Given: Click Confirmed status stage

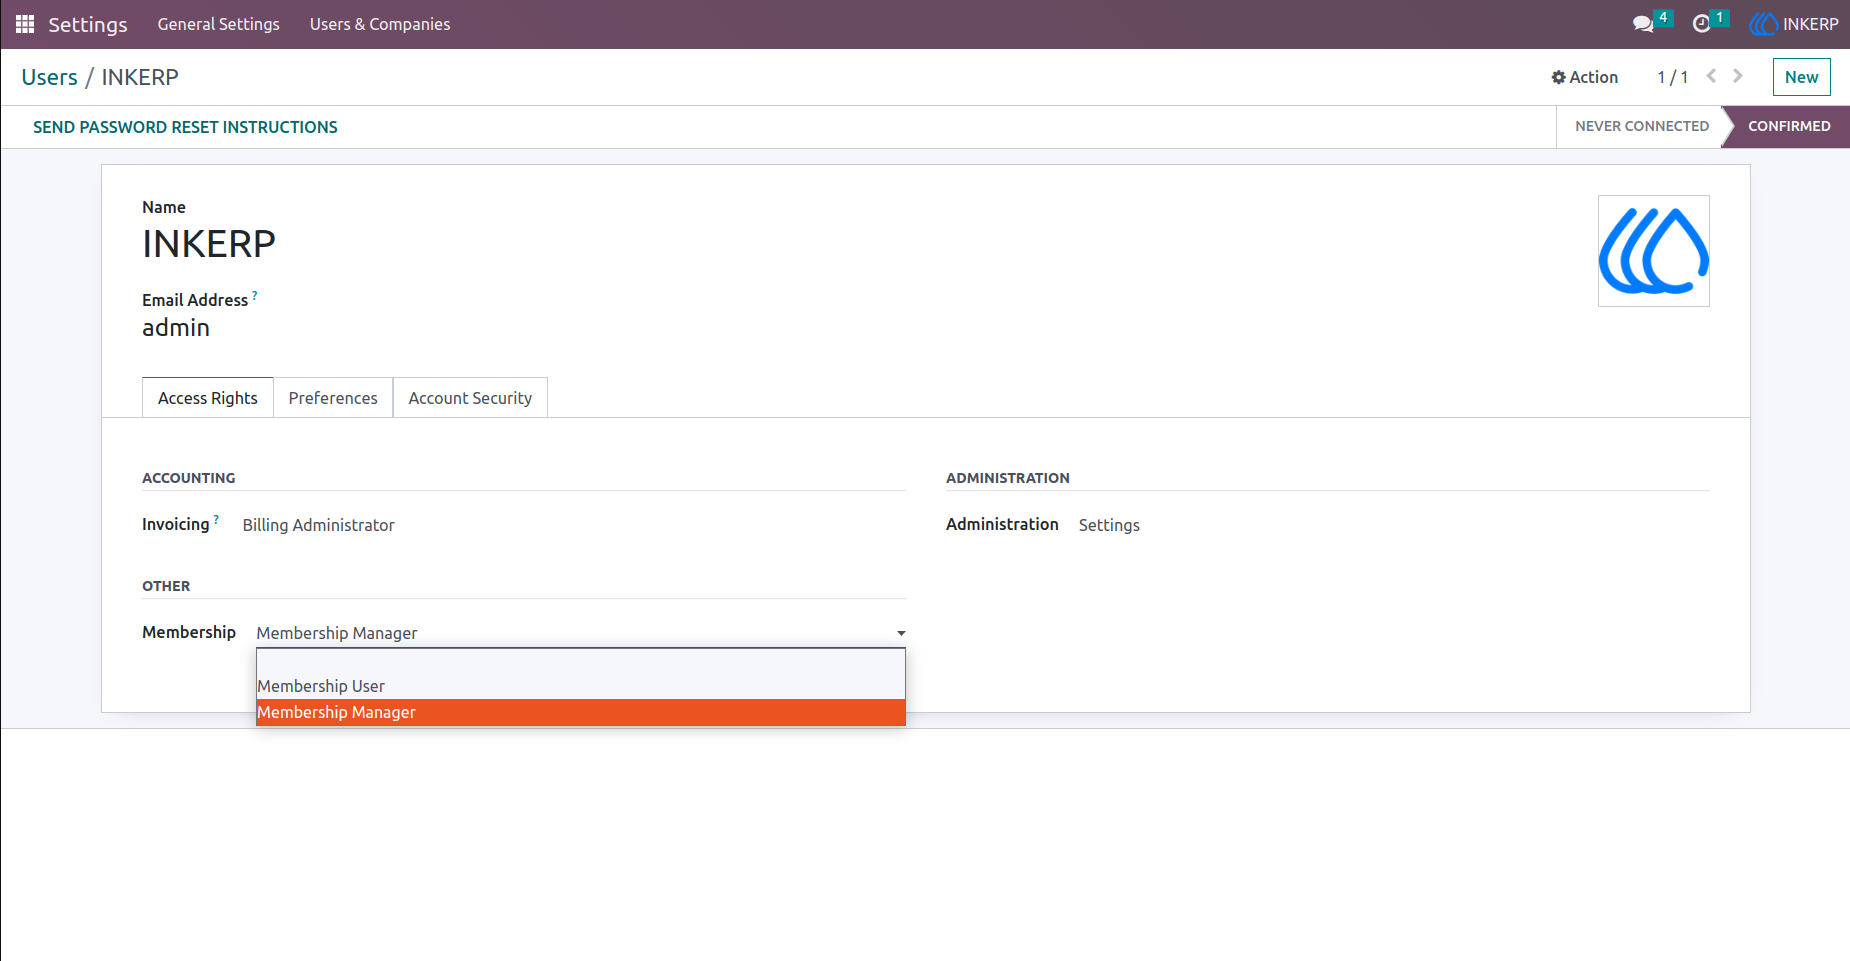Looking at the screenshot, I should point(1789,126).
